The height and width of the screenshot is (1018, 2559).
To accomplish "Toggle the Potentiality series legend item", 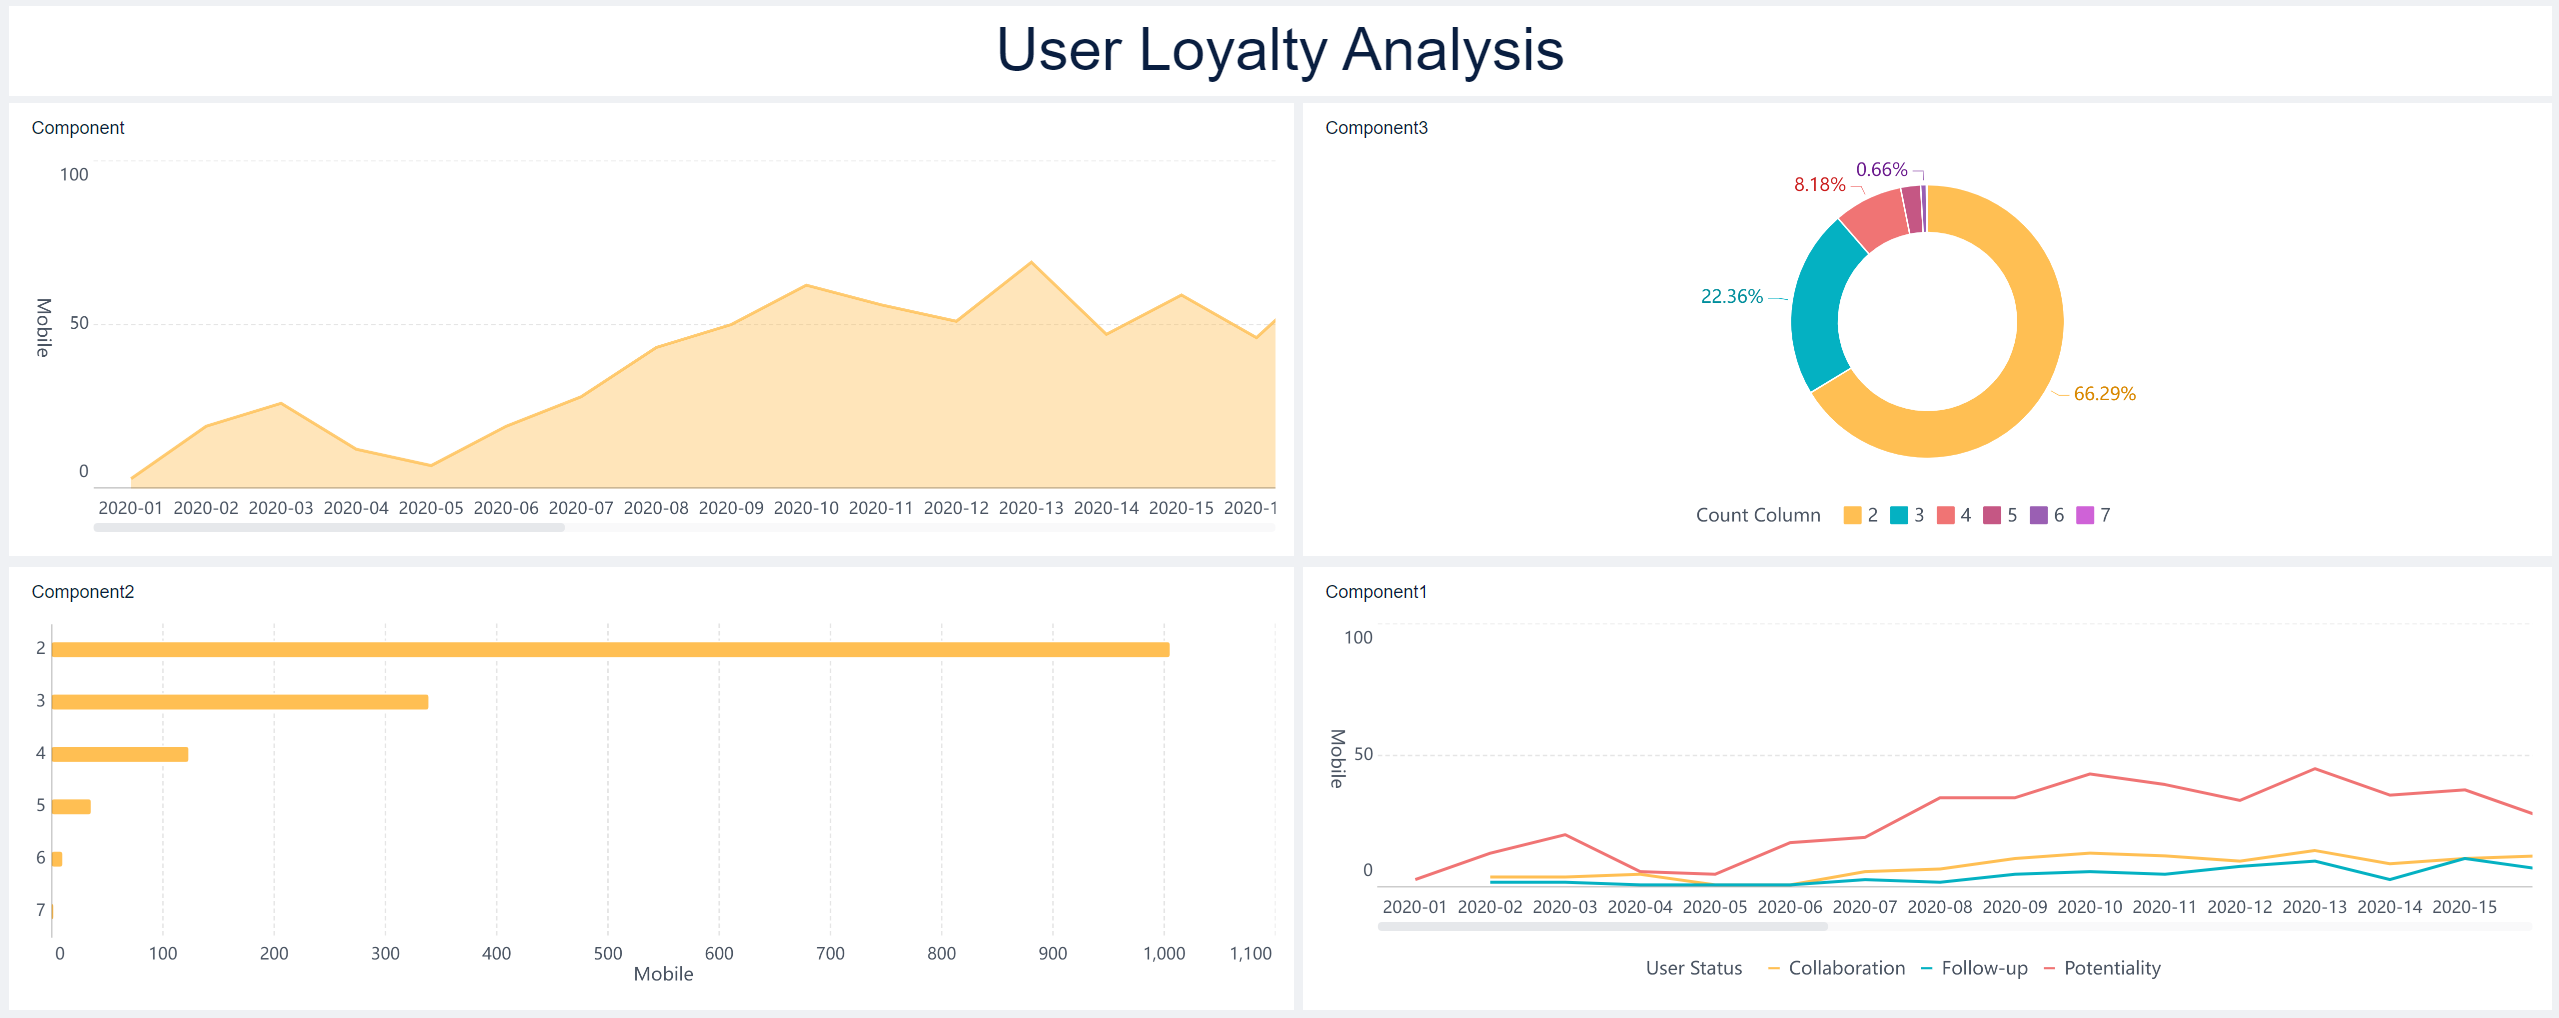I will tap(2102, 968).
